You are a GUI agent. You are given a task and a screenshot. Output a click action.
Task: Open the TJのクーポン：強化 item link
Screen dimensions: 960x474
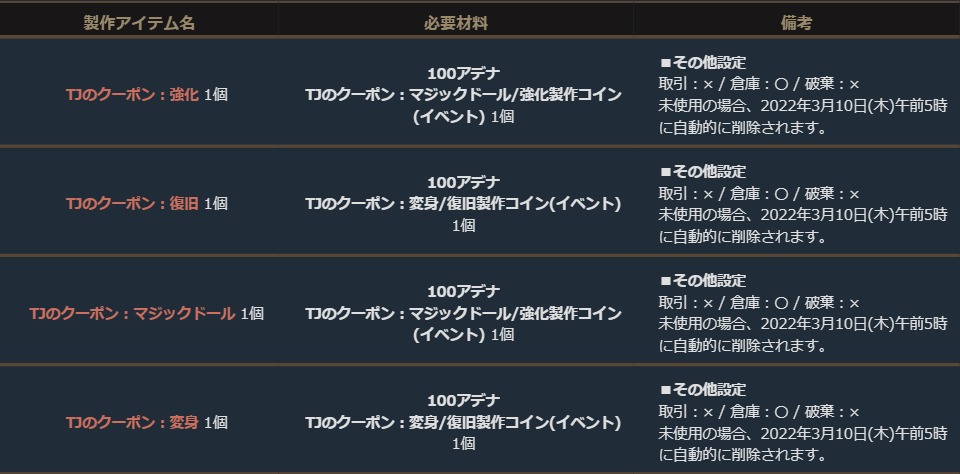point(132,94)
